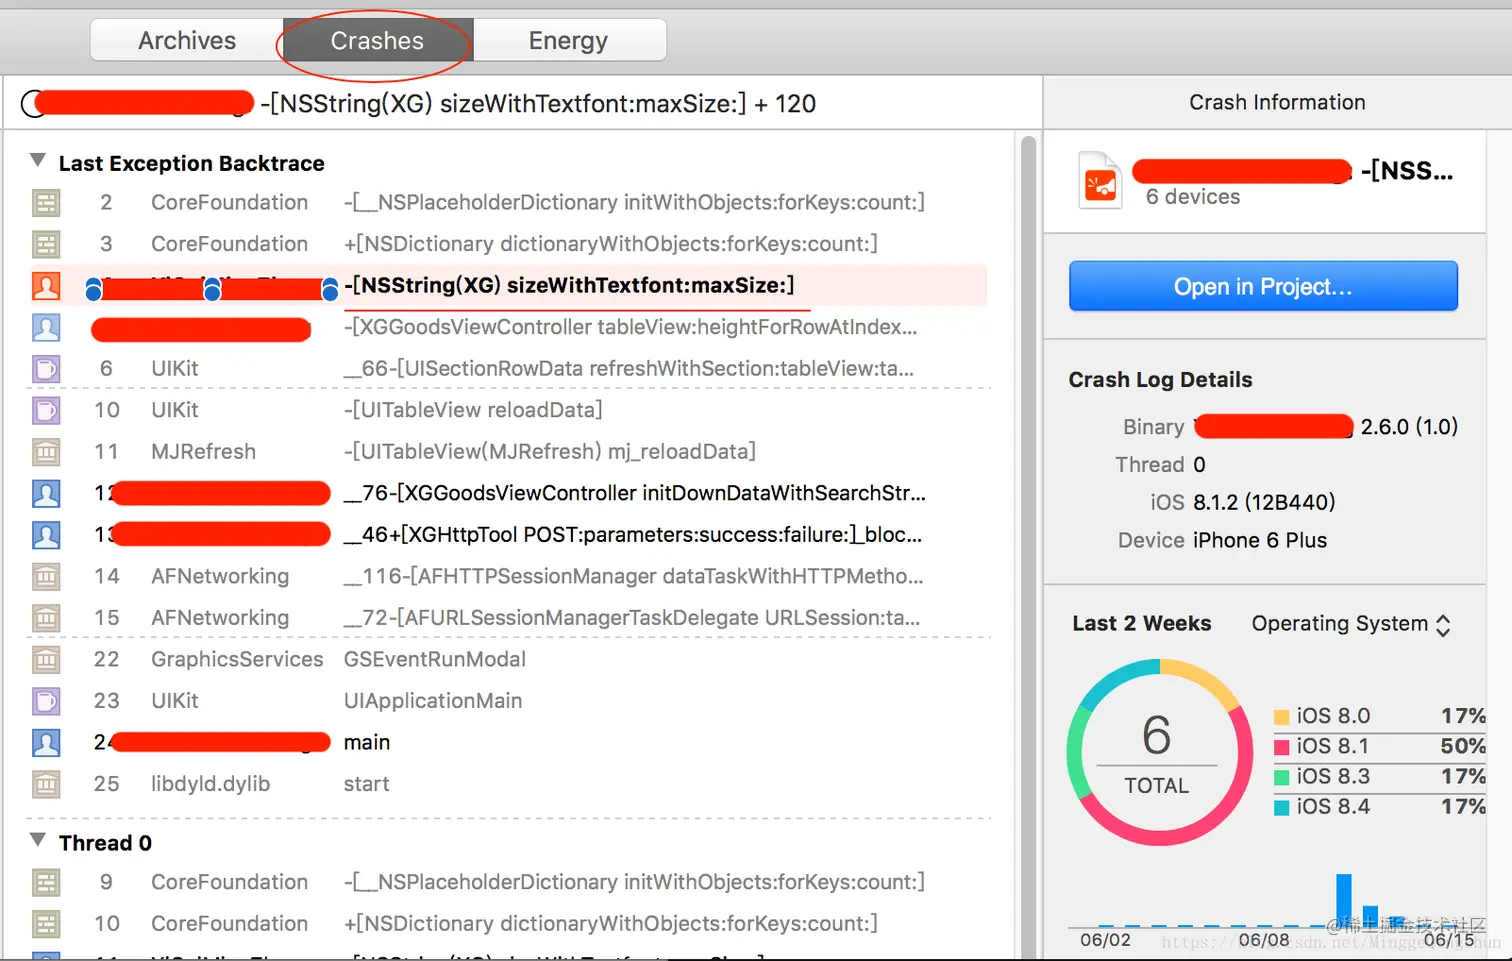This screenshot has width=1512, height=961.
Task: Click the library icon beside frame 15 AFNetworking
Action: (x=46, y=618)
